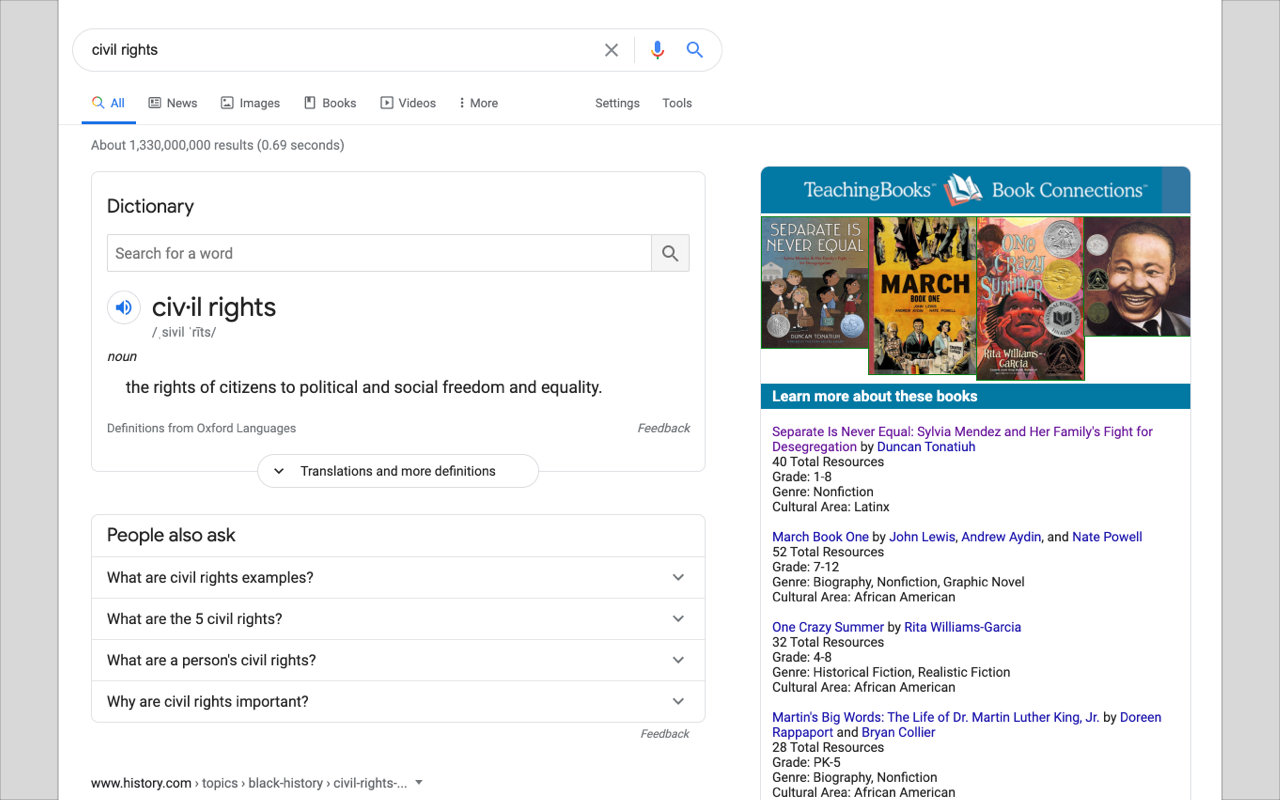Screen dimensions: 1280x800
Task: Switch to the Books tab
Action: pyautogui.click(x=330, y=103)
